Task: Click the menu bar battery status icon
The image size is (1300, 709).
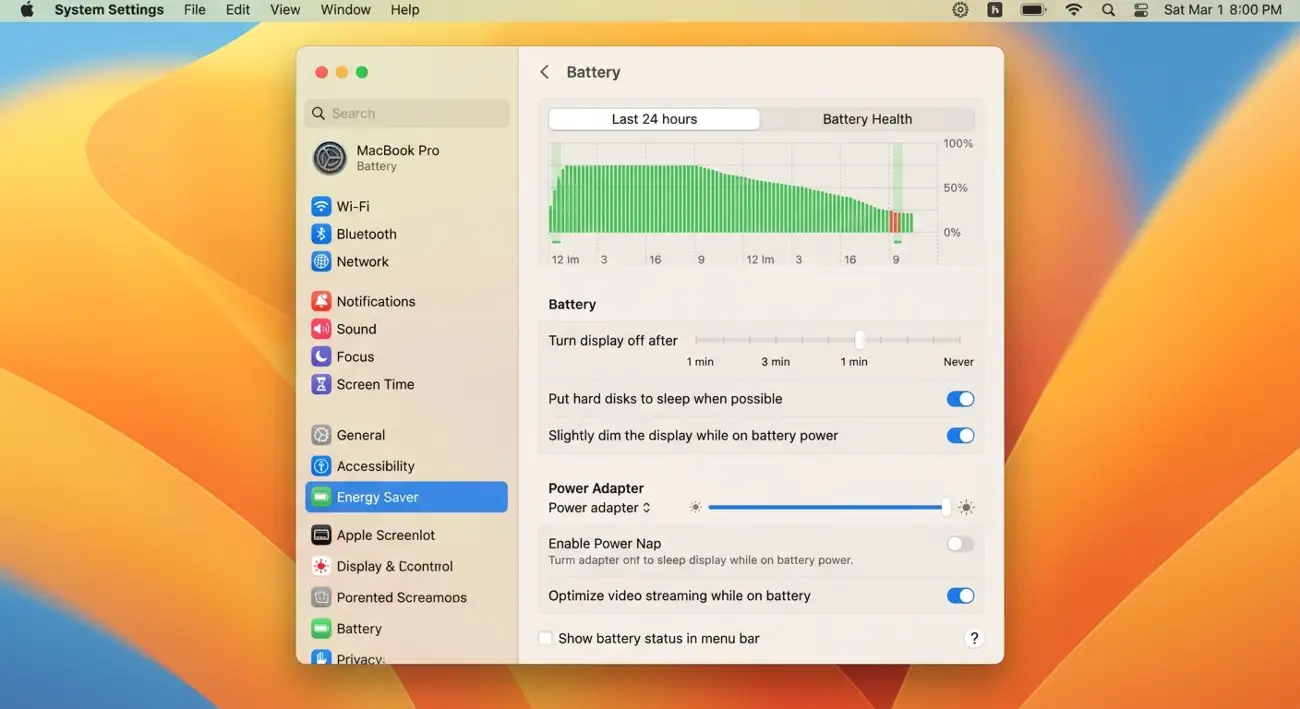Action: coord(1033,10)
